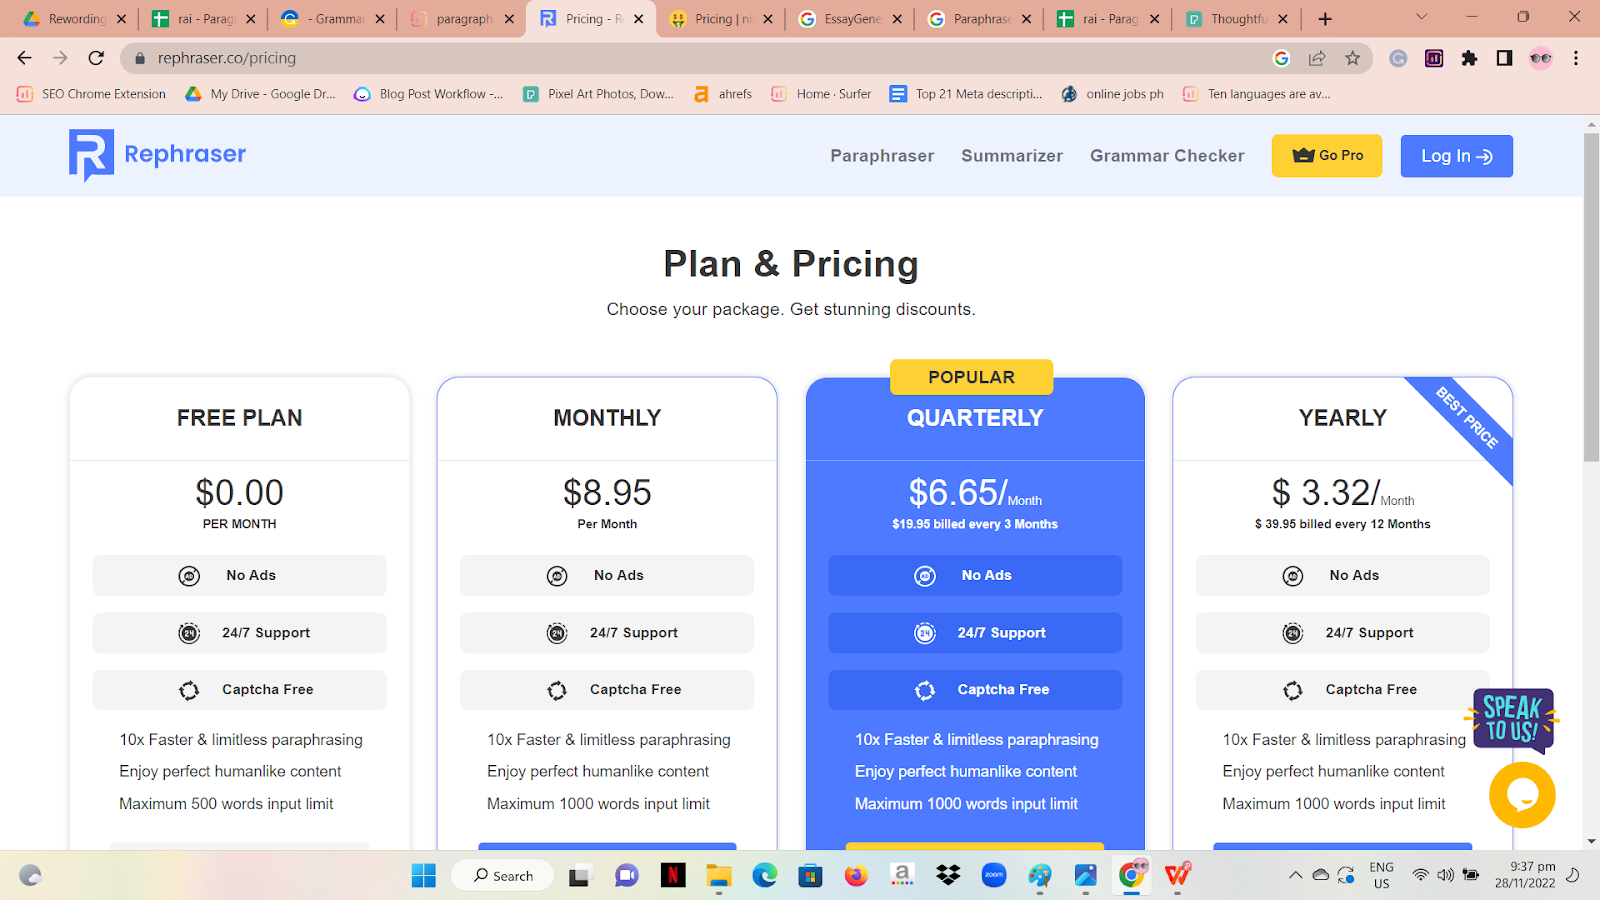Click the $8.95 monthly price text
1600x900 pixels.
coord(607,492)
